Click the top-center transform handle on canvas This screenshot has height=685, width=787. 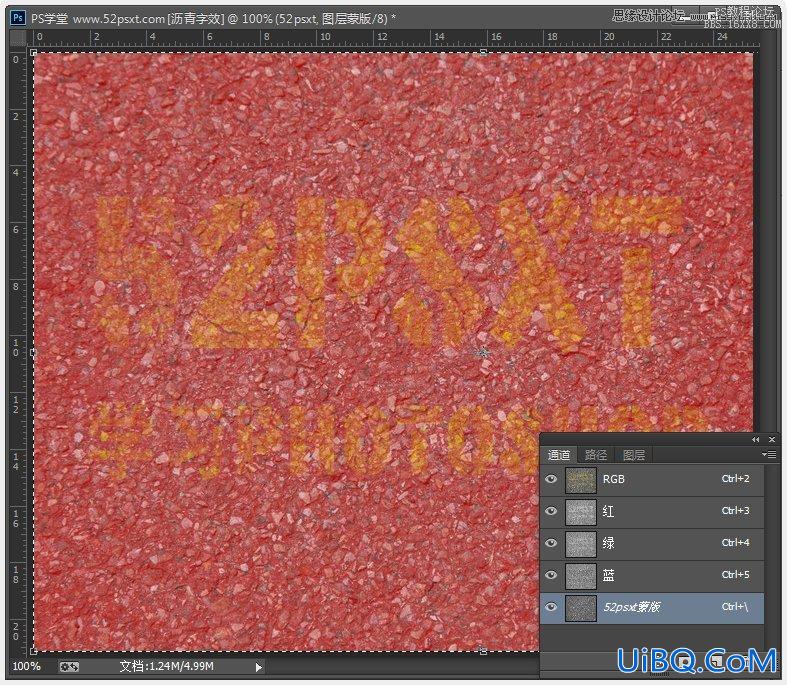point(483,52)
